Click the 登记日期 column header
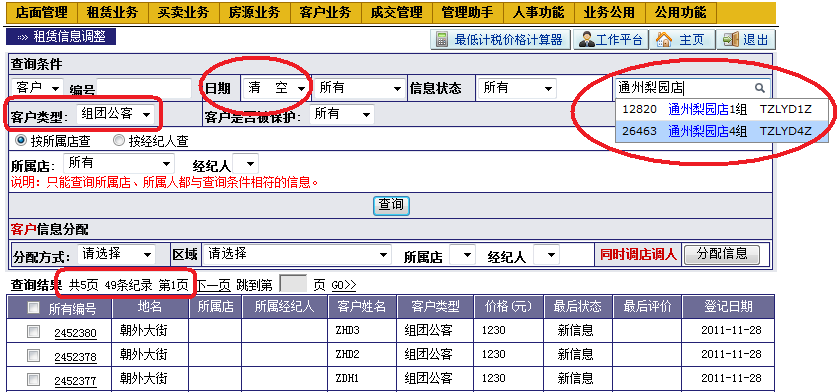840x392 pixels. coord(729,306)
